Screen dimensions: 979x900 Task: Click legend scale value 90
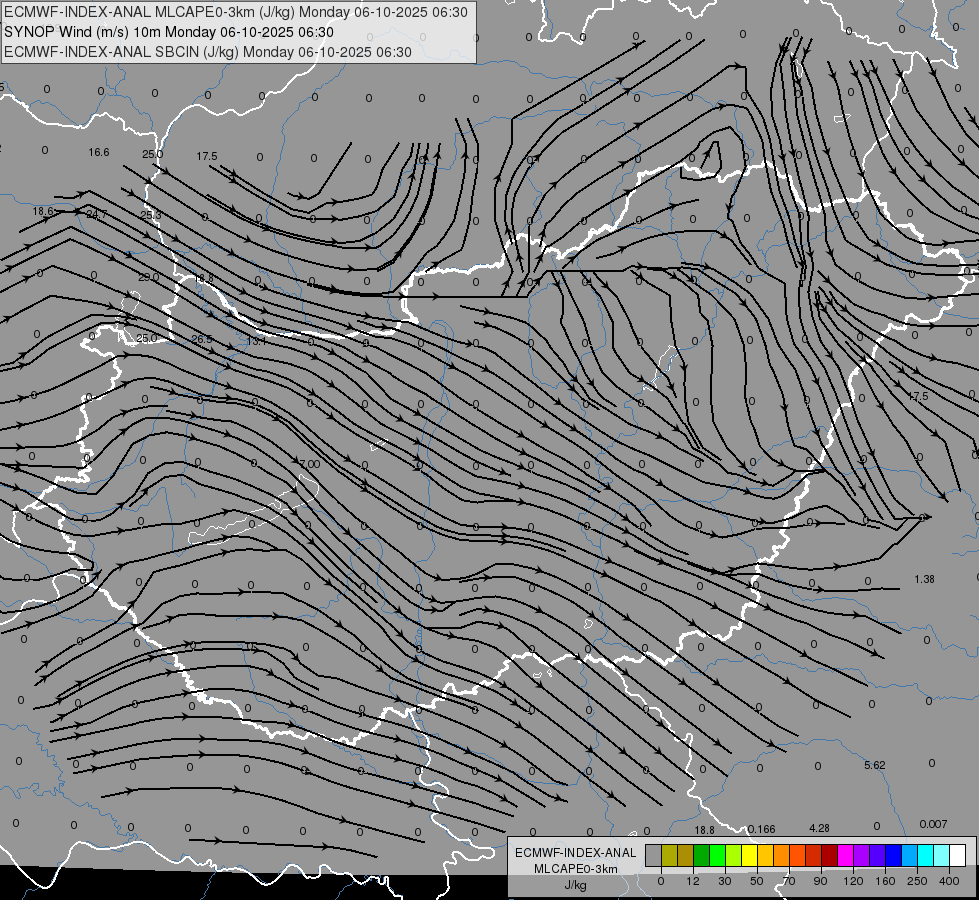coord(820,881)
